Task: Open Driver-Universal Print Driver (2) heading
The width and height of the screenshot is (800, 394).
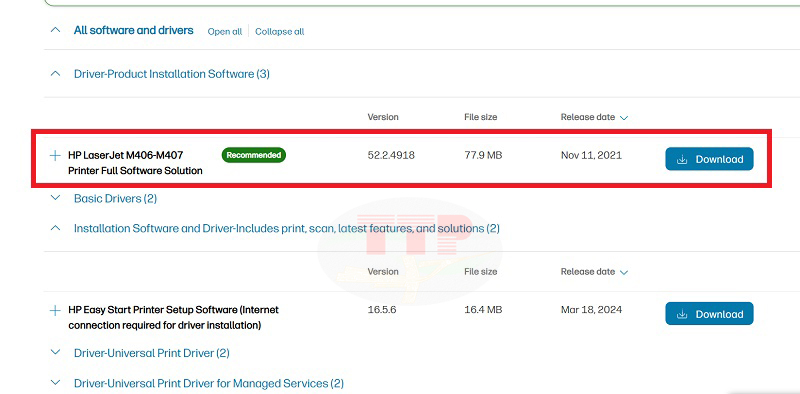Action: pos(152,353)
